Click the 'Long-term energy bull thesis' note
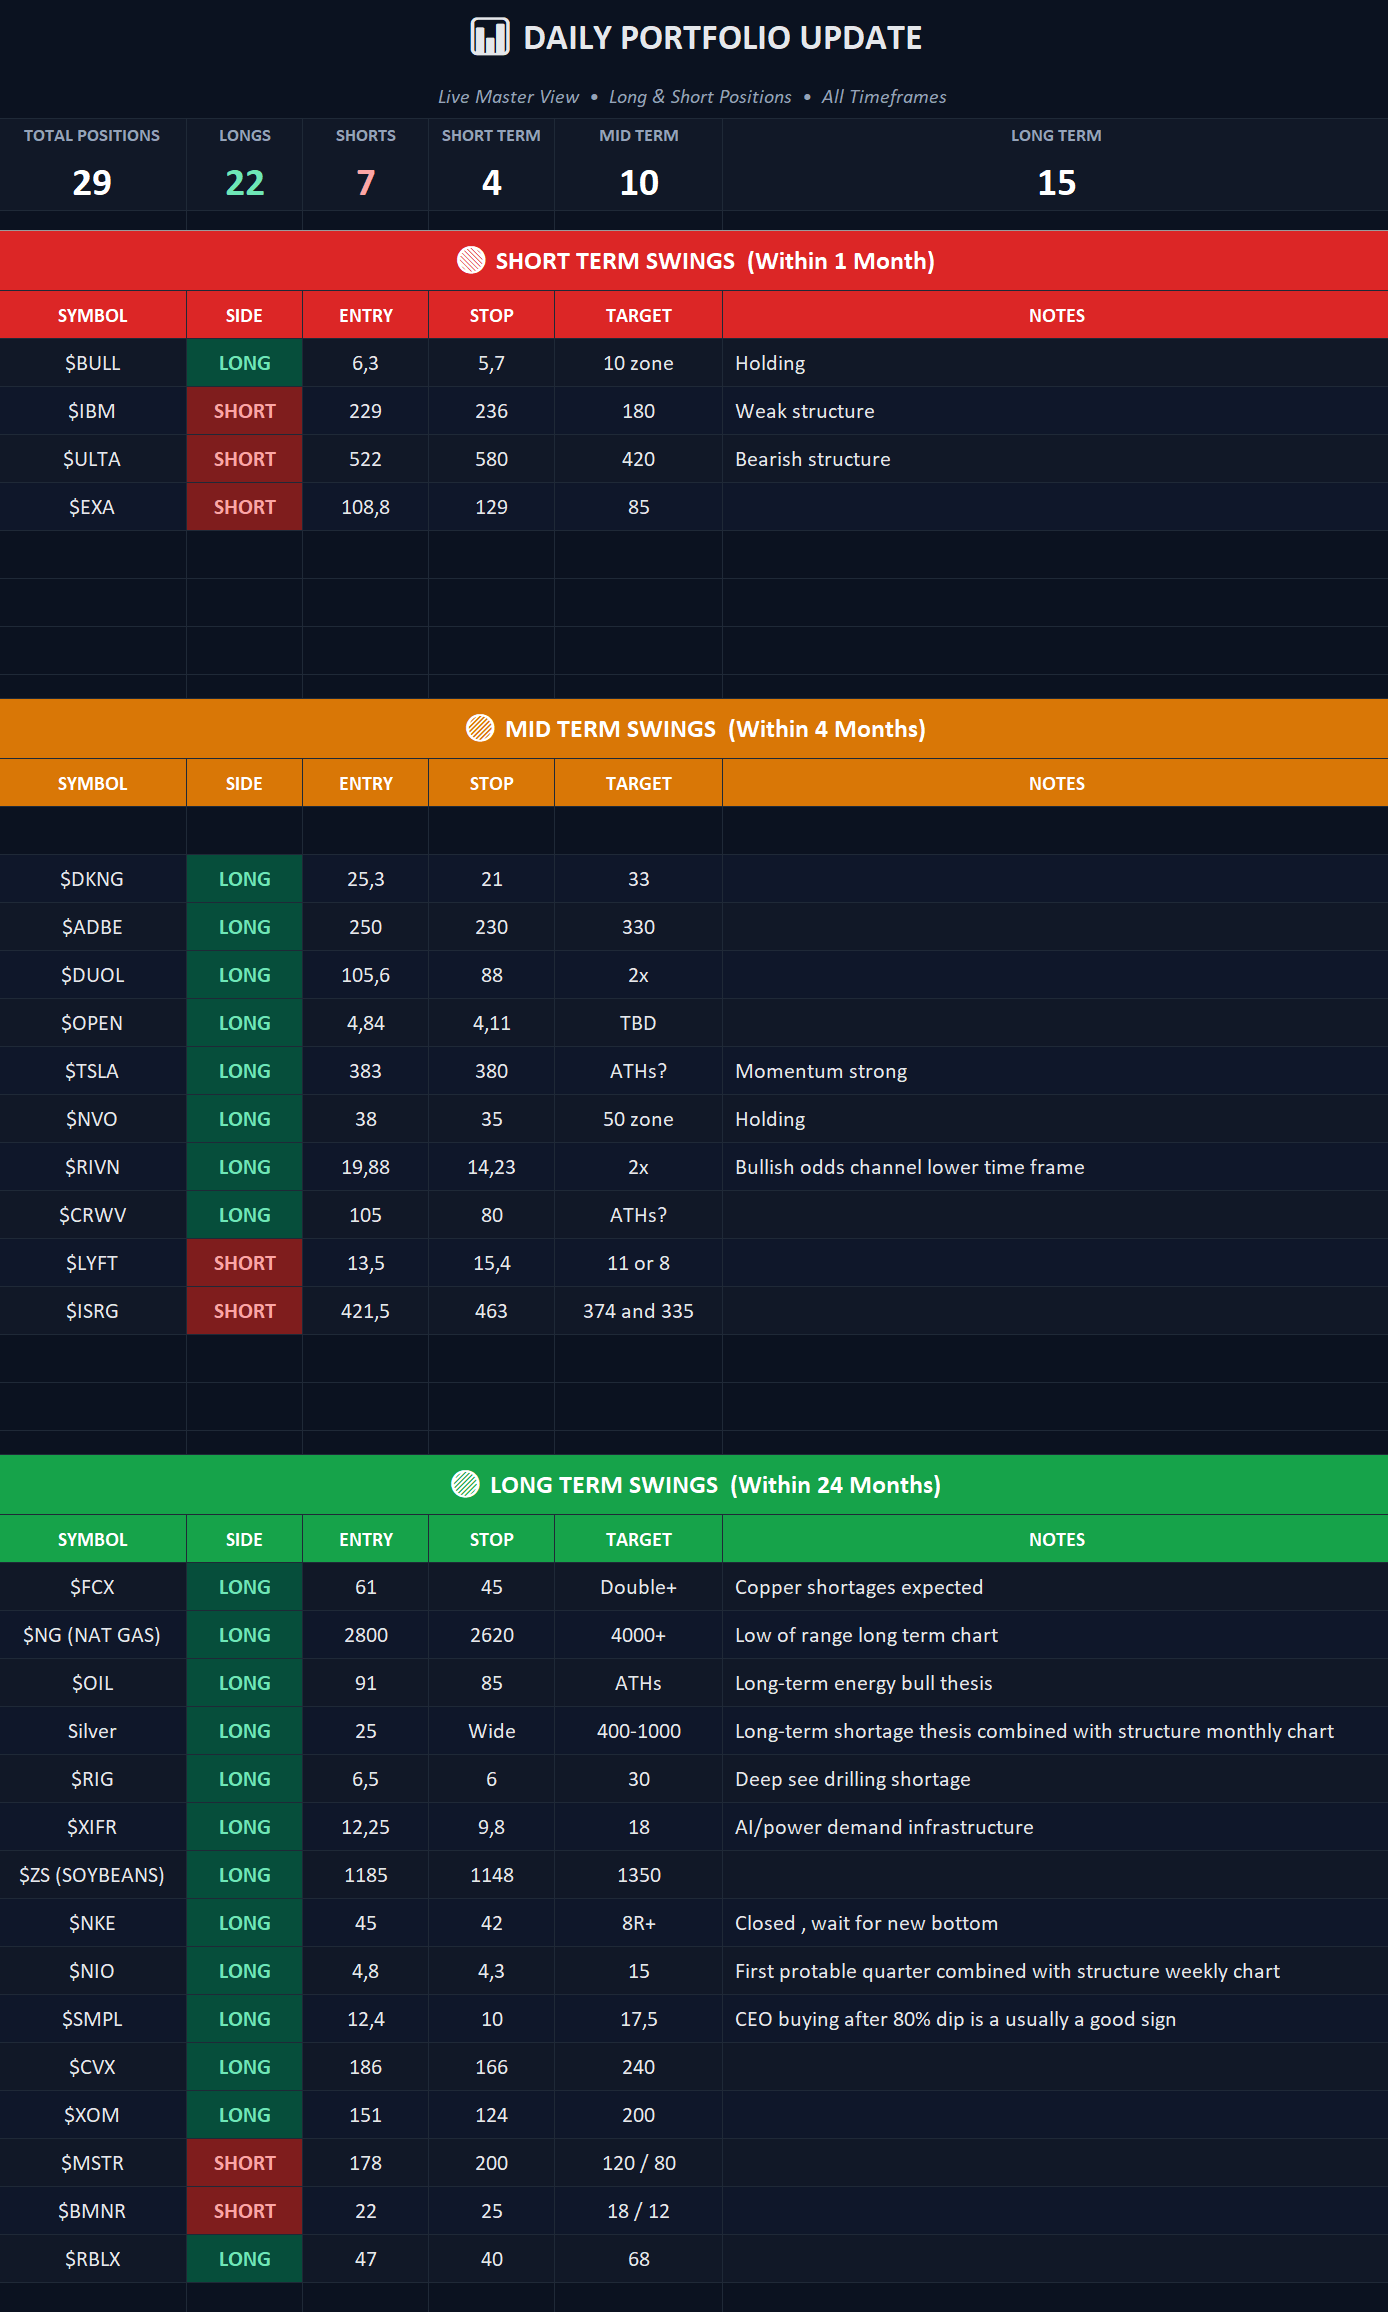 click(x=864, y=1683)
